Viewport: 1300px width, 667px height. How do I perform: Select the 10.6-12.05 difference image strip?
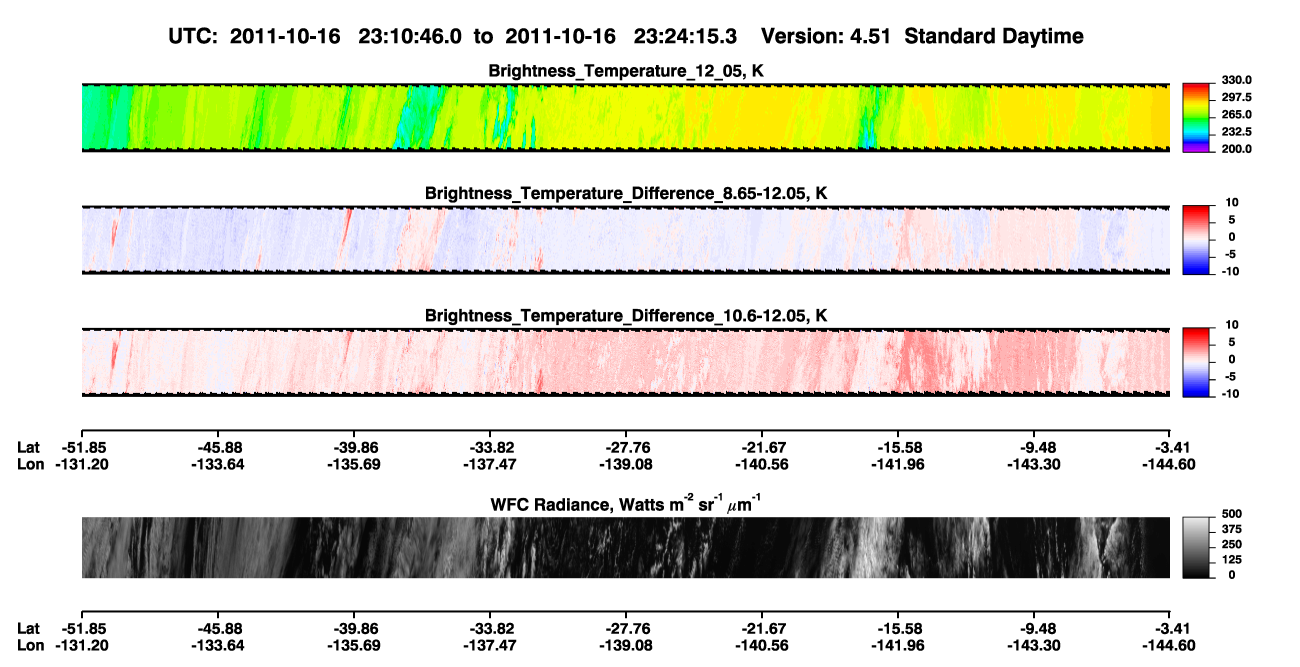[x=625, y=362]
